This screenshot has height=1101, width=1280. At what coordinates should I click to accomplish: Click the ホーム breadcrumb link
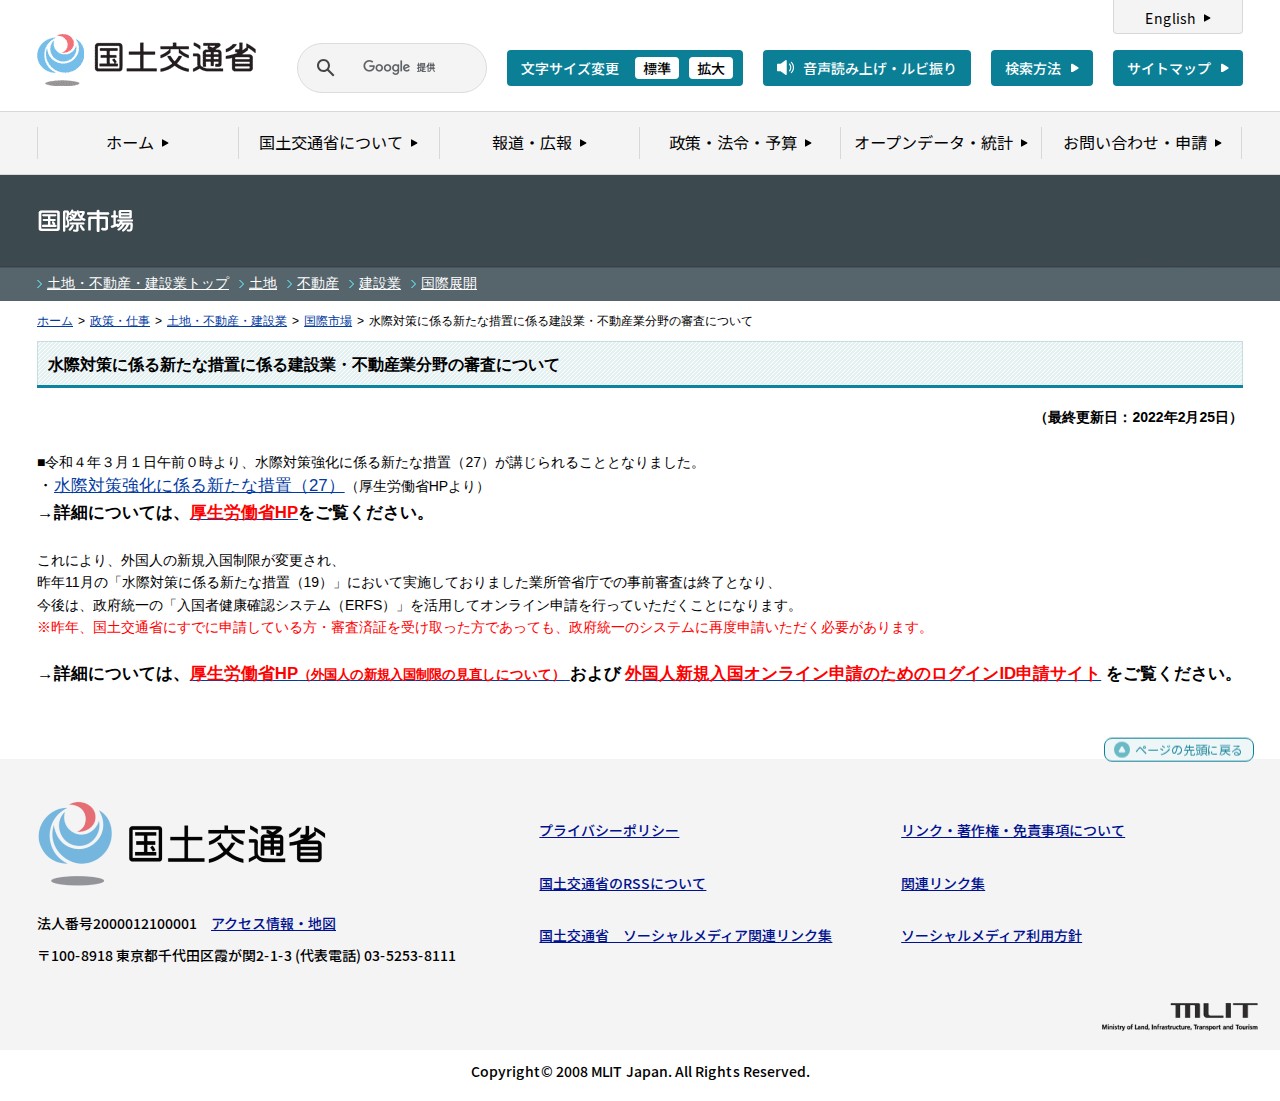pos(55,321)
